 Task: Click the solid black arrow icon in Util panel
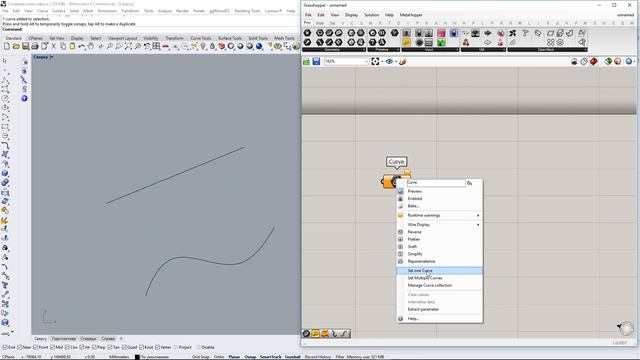coord(488,33)
